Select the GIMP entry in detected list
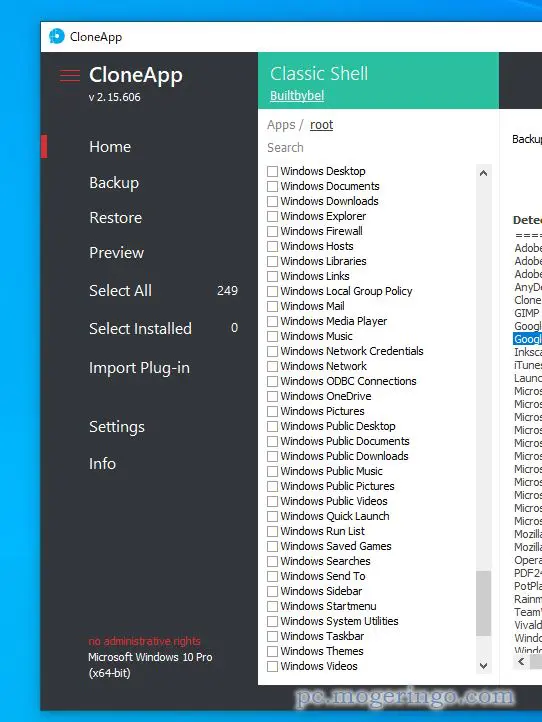Image resolution: width=542 pixels, height=722 pixels. (x=527, y=313)
